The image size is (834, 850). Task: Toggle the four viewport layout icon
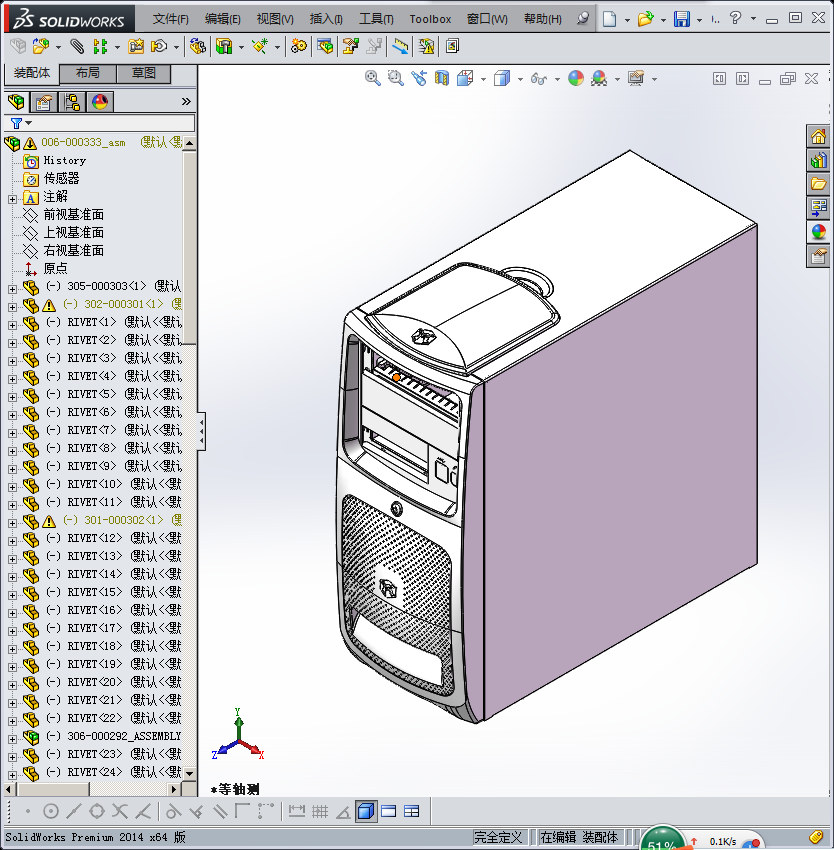(412, 811)
